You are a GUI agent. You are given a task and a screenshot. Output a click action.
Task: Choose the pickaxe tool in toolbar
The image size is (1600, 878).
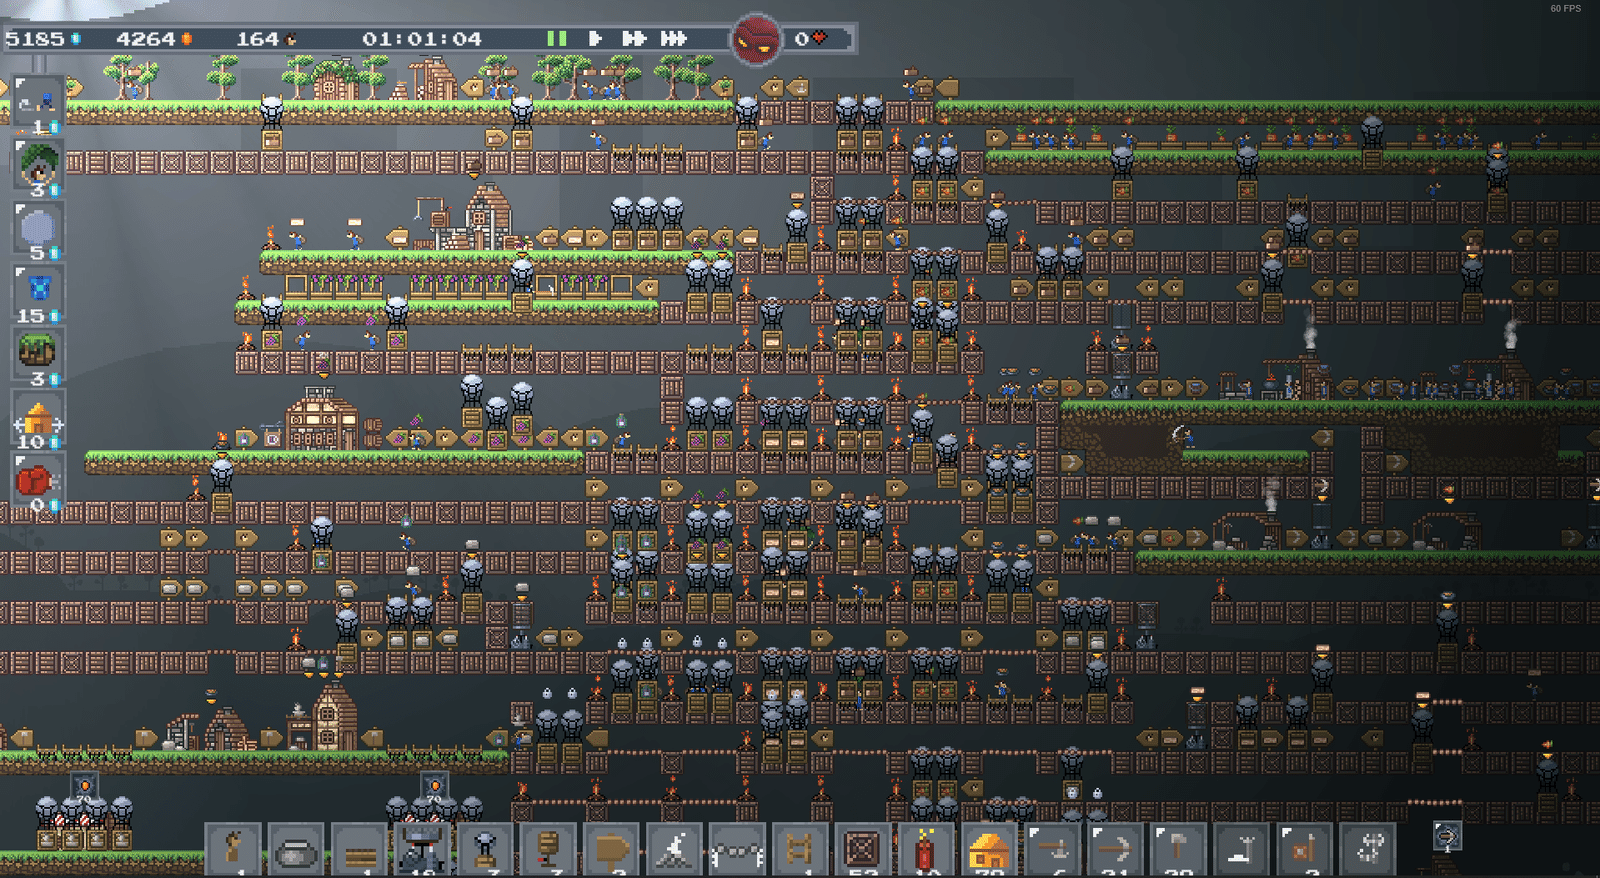[x=1115, y=850]
